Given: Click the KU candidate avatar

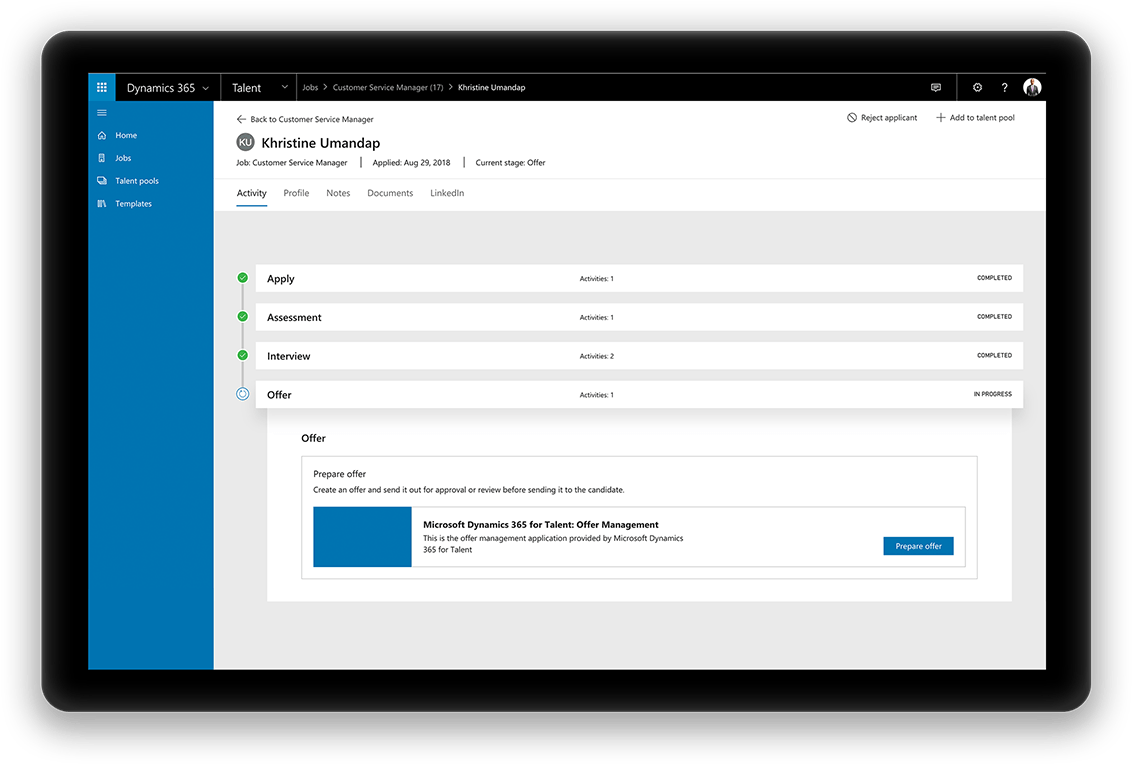Looking at the screenshot, I should (245, 142).
